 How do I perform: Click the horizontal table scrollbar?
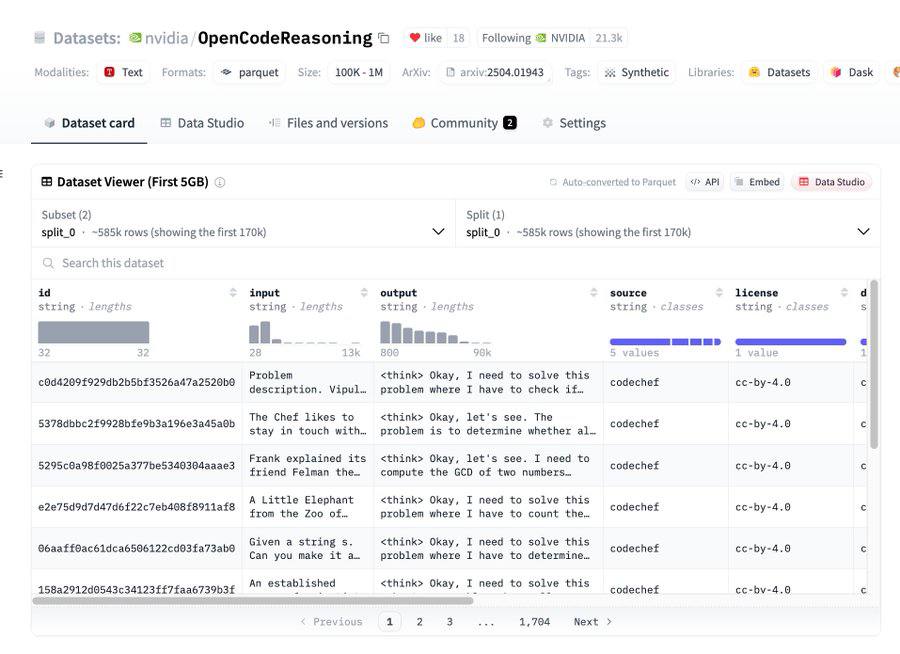[x=253, y=601]
